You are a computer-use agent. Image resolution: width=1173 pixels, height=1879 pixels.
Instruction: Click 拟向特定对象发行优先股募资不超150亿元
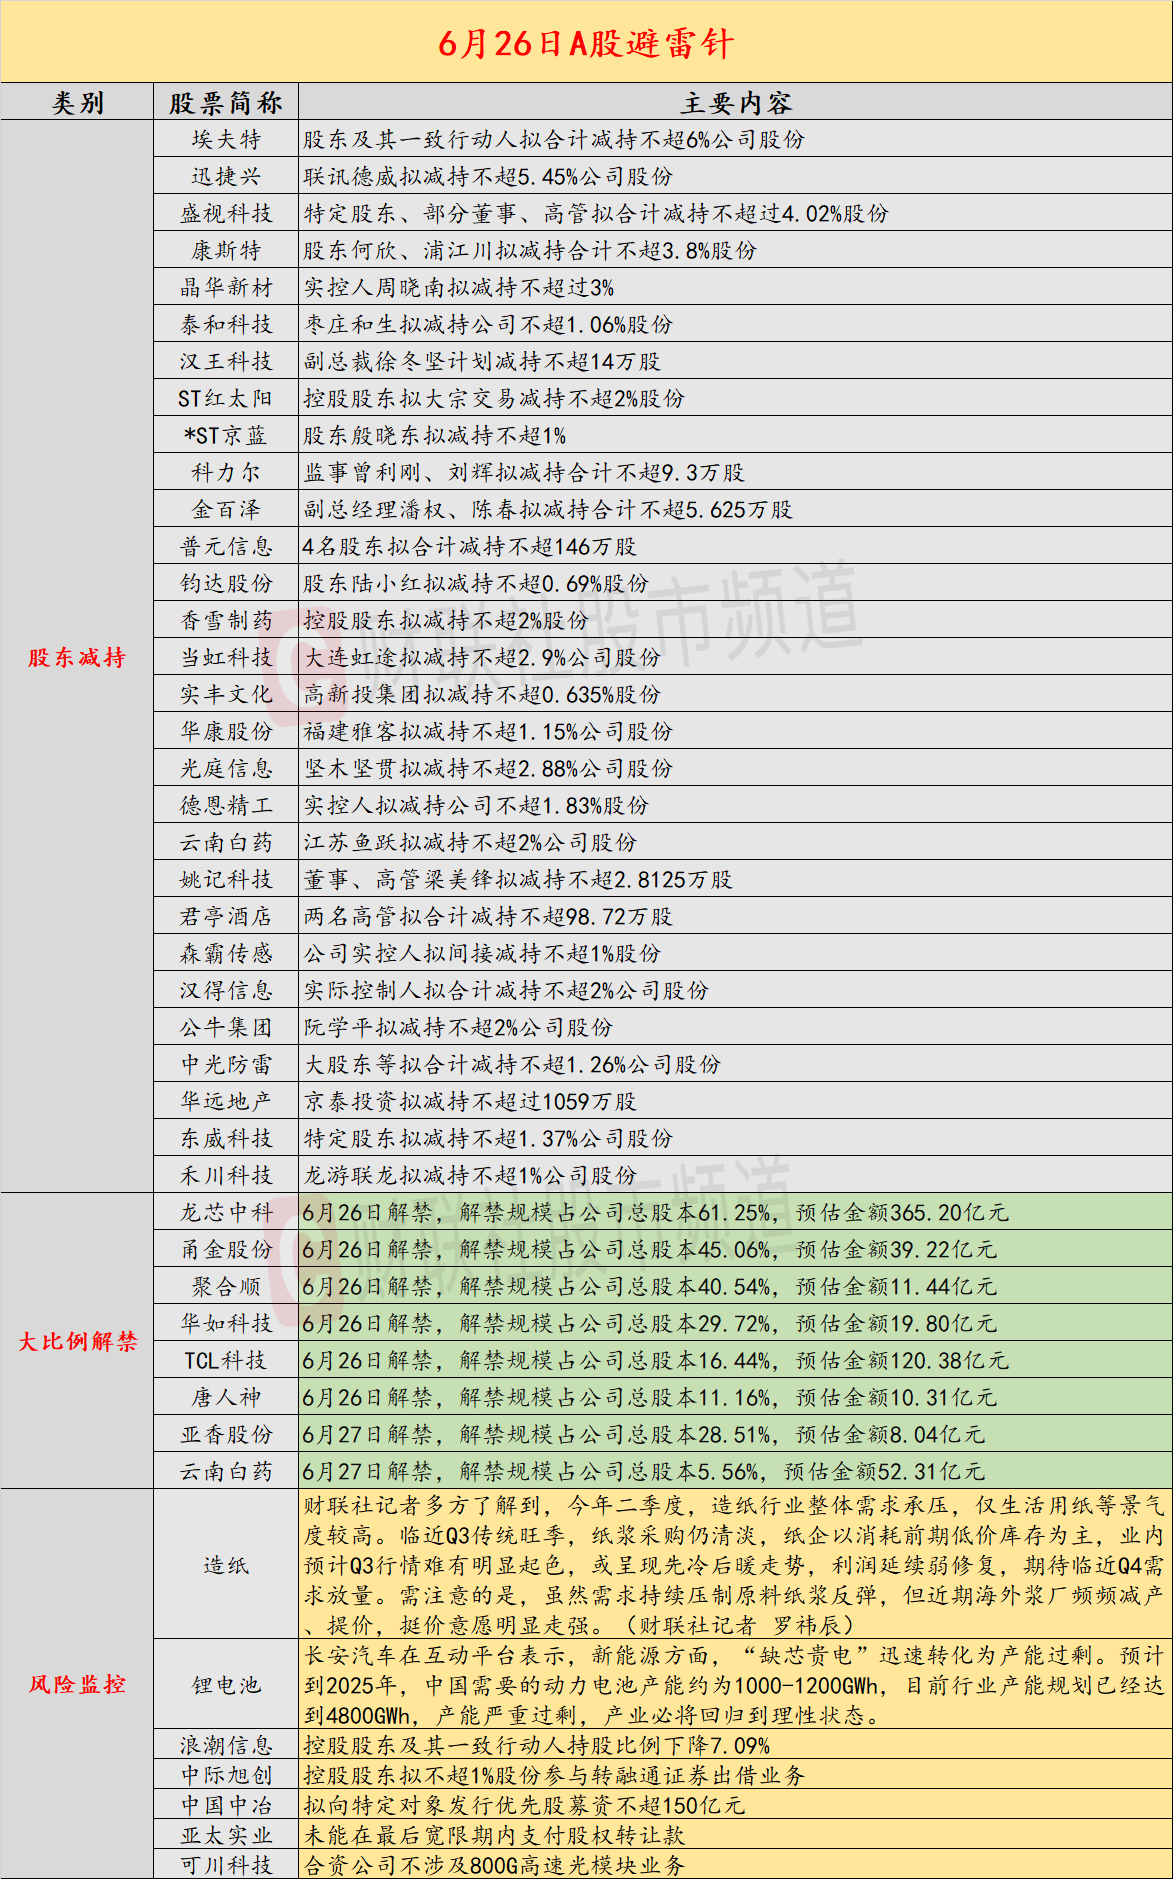pos(524,1805)
